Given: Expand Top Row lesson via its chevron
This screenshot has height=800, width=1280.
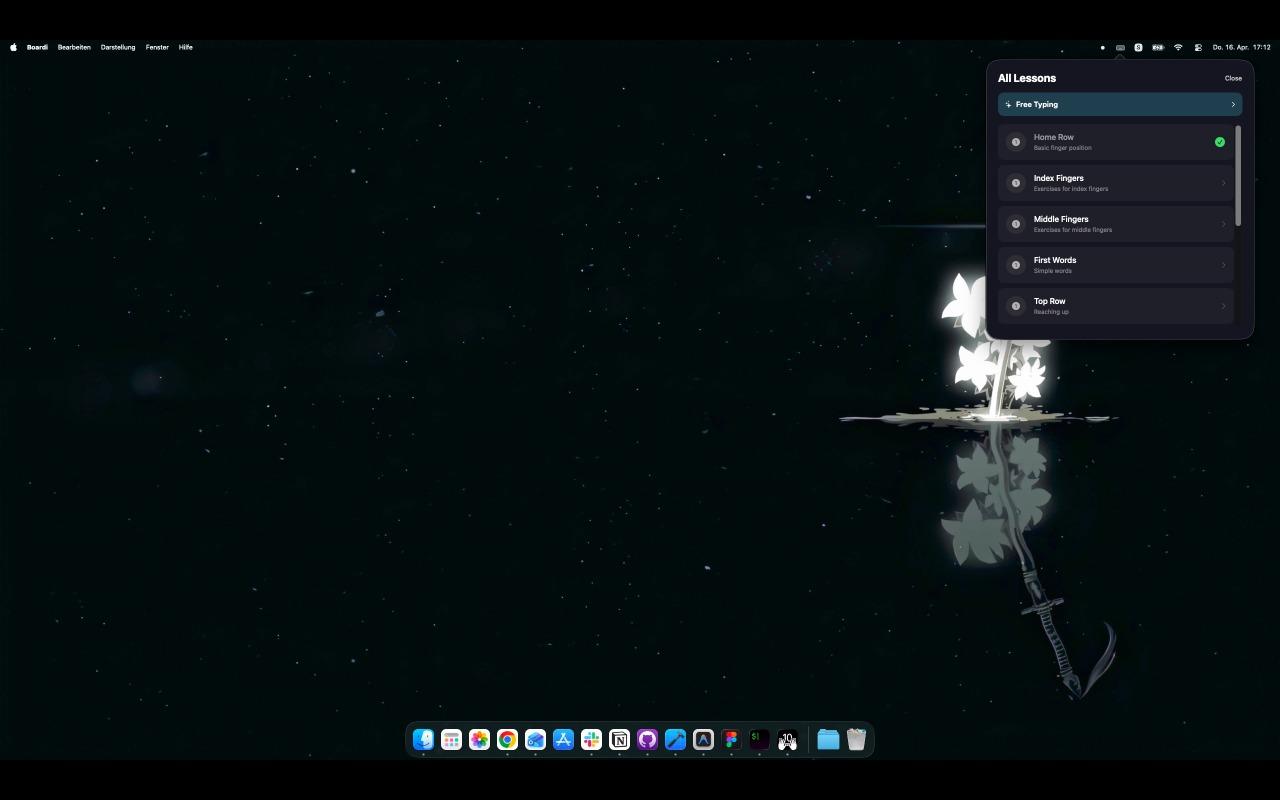Looking at the screenshot, I should tap(1224, 306).
